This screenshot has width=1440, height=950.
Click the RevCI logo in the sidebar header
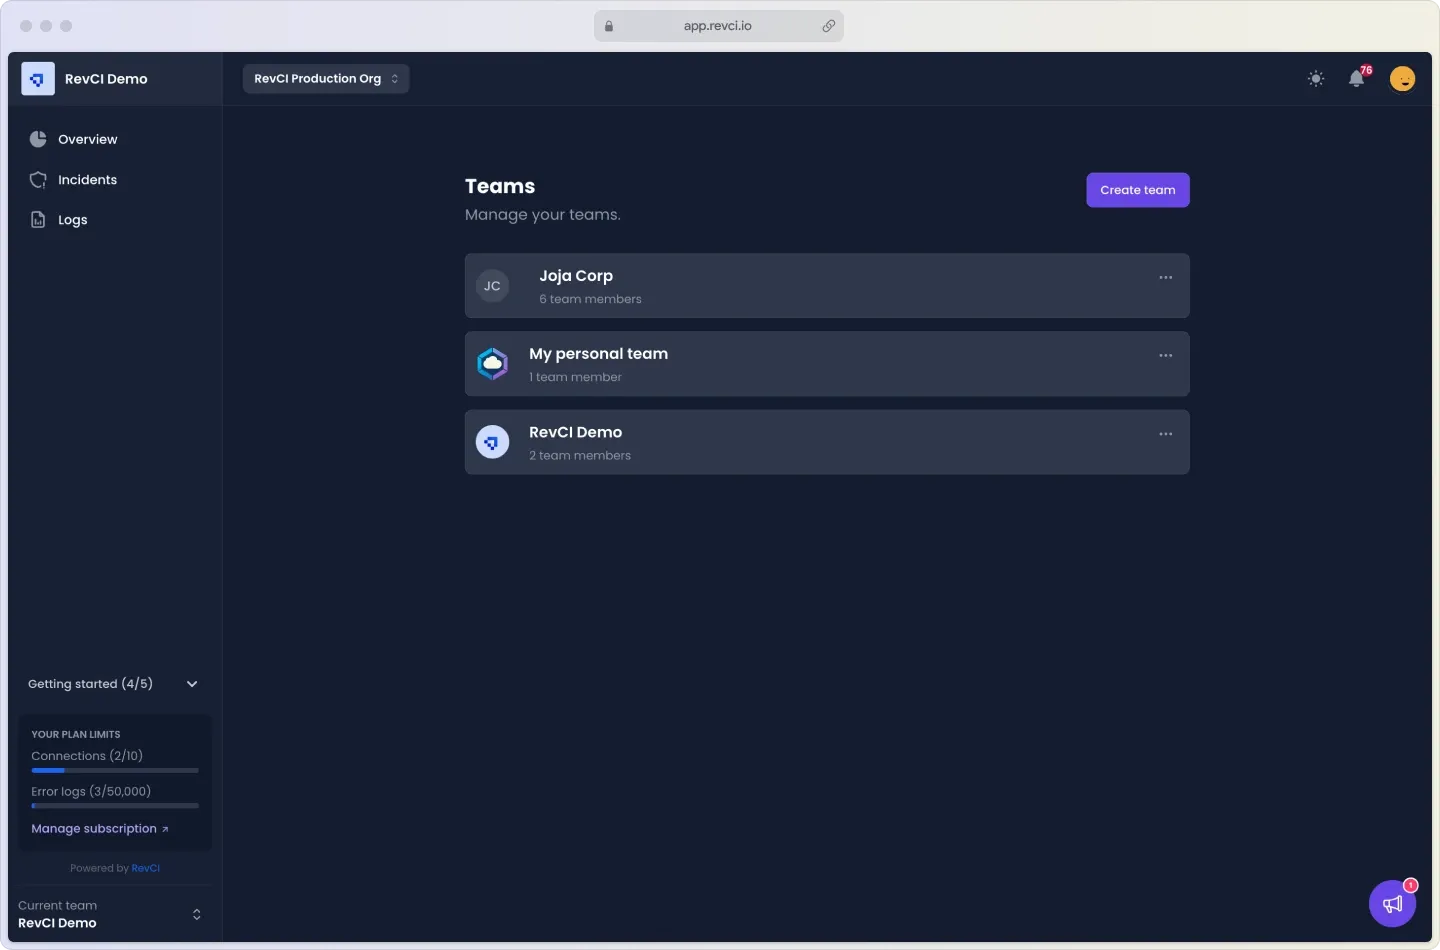(x=38, y=79)
